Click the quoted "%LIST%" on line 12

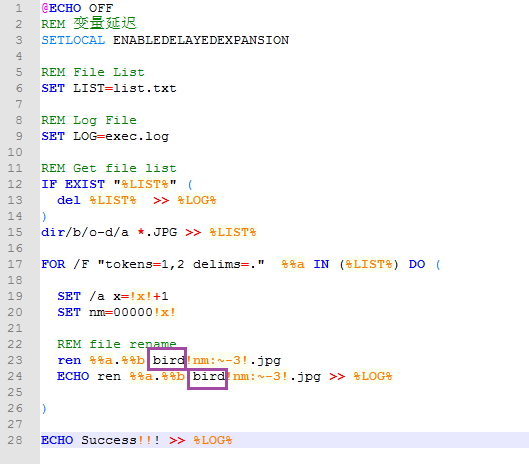tap(145, 184)
